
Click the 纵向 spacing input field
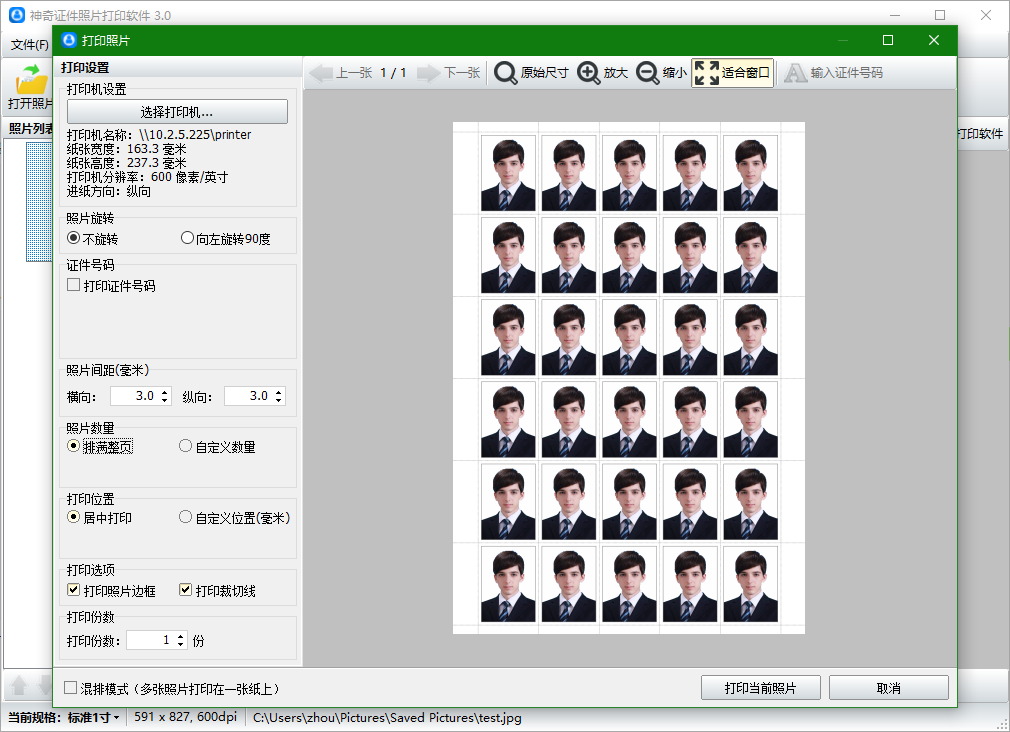coord(247,396)
